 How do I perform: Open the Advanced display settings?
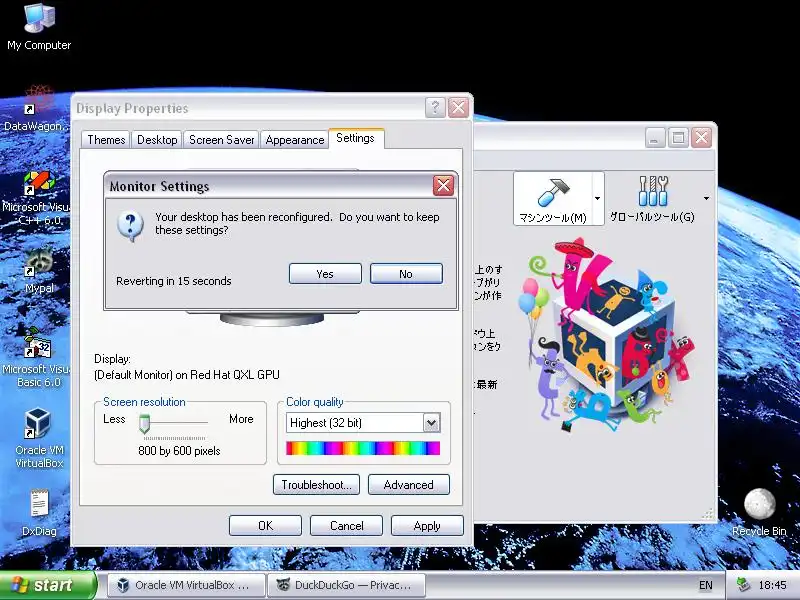point(409,485)
